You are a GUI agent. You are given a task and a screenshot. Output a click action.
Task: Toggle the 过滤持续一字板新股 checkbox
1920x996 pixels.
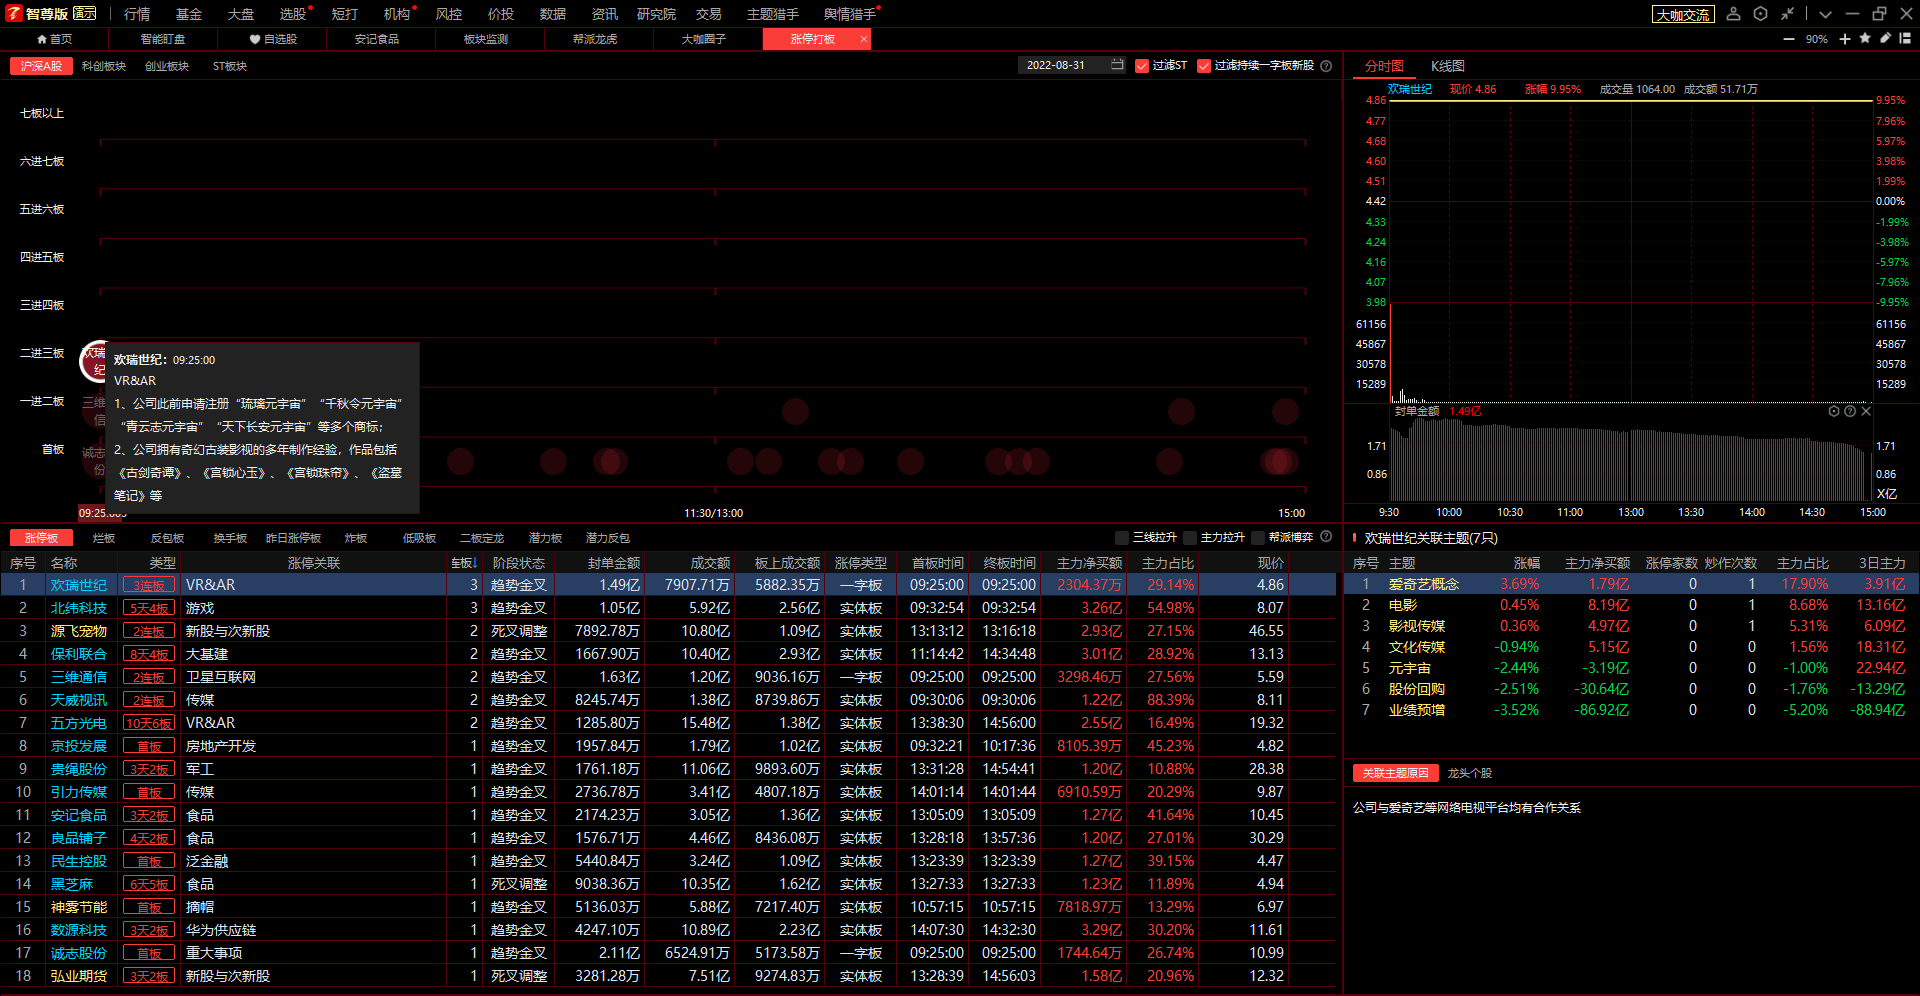1204,66
